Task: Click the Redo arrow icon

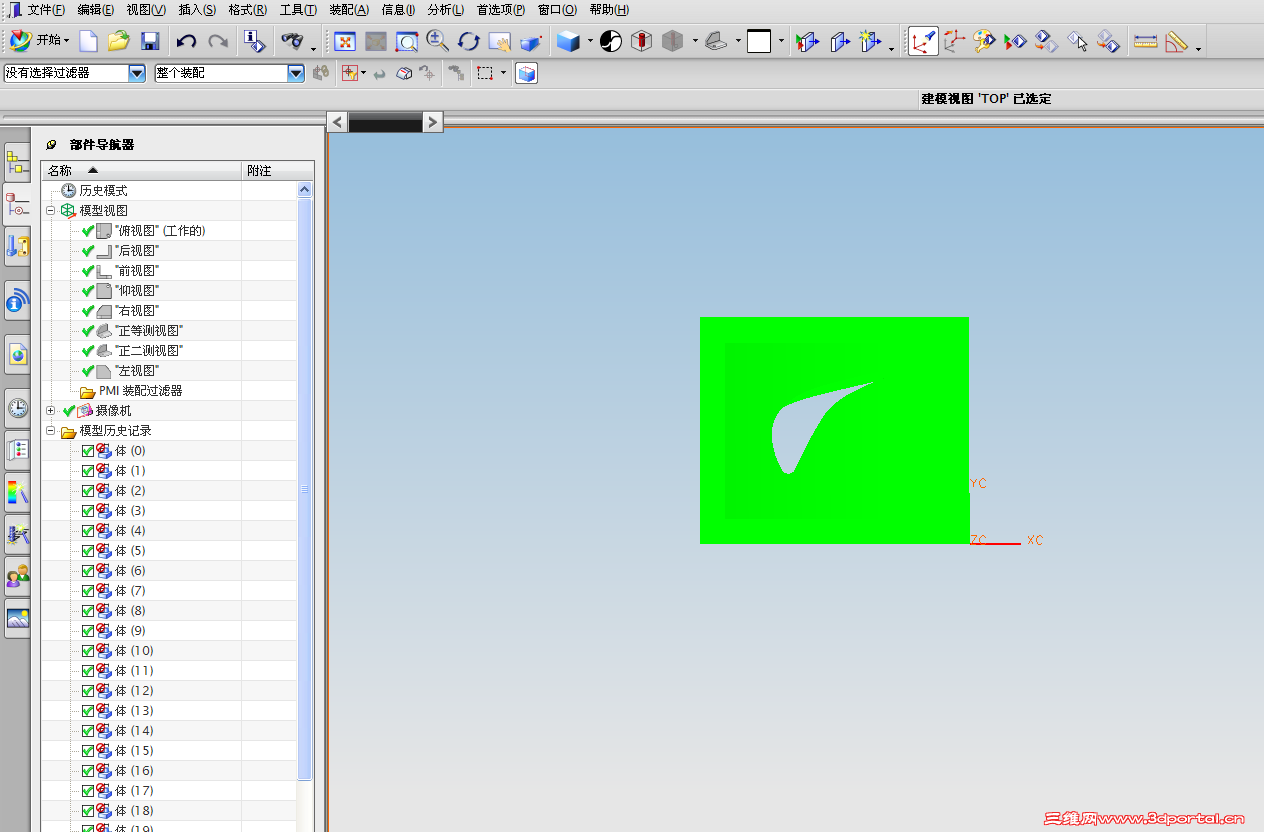Action: tap(217, 41)
